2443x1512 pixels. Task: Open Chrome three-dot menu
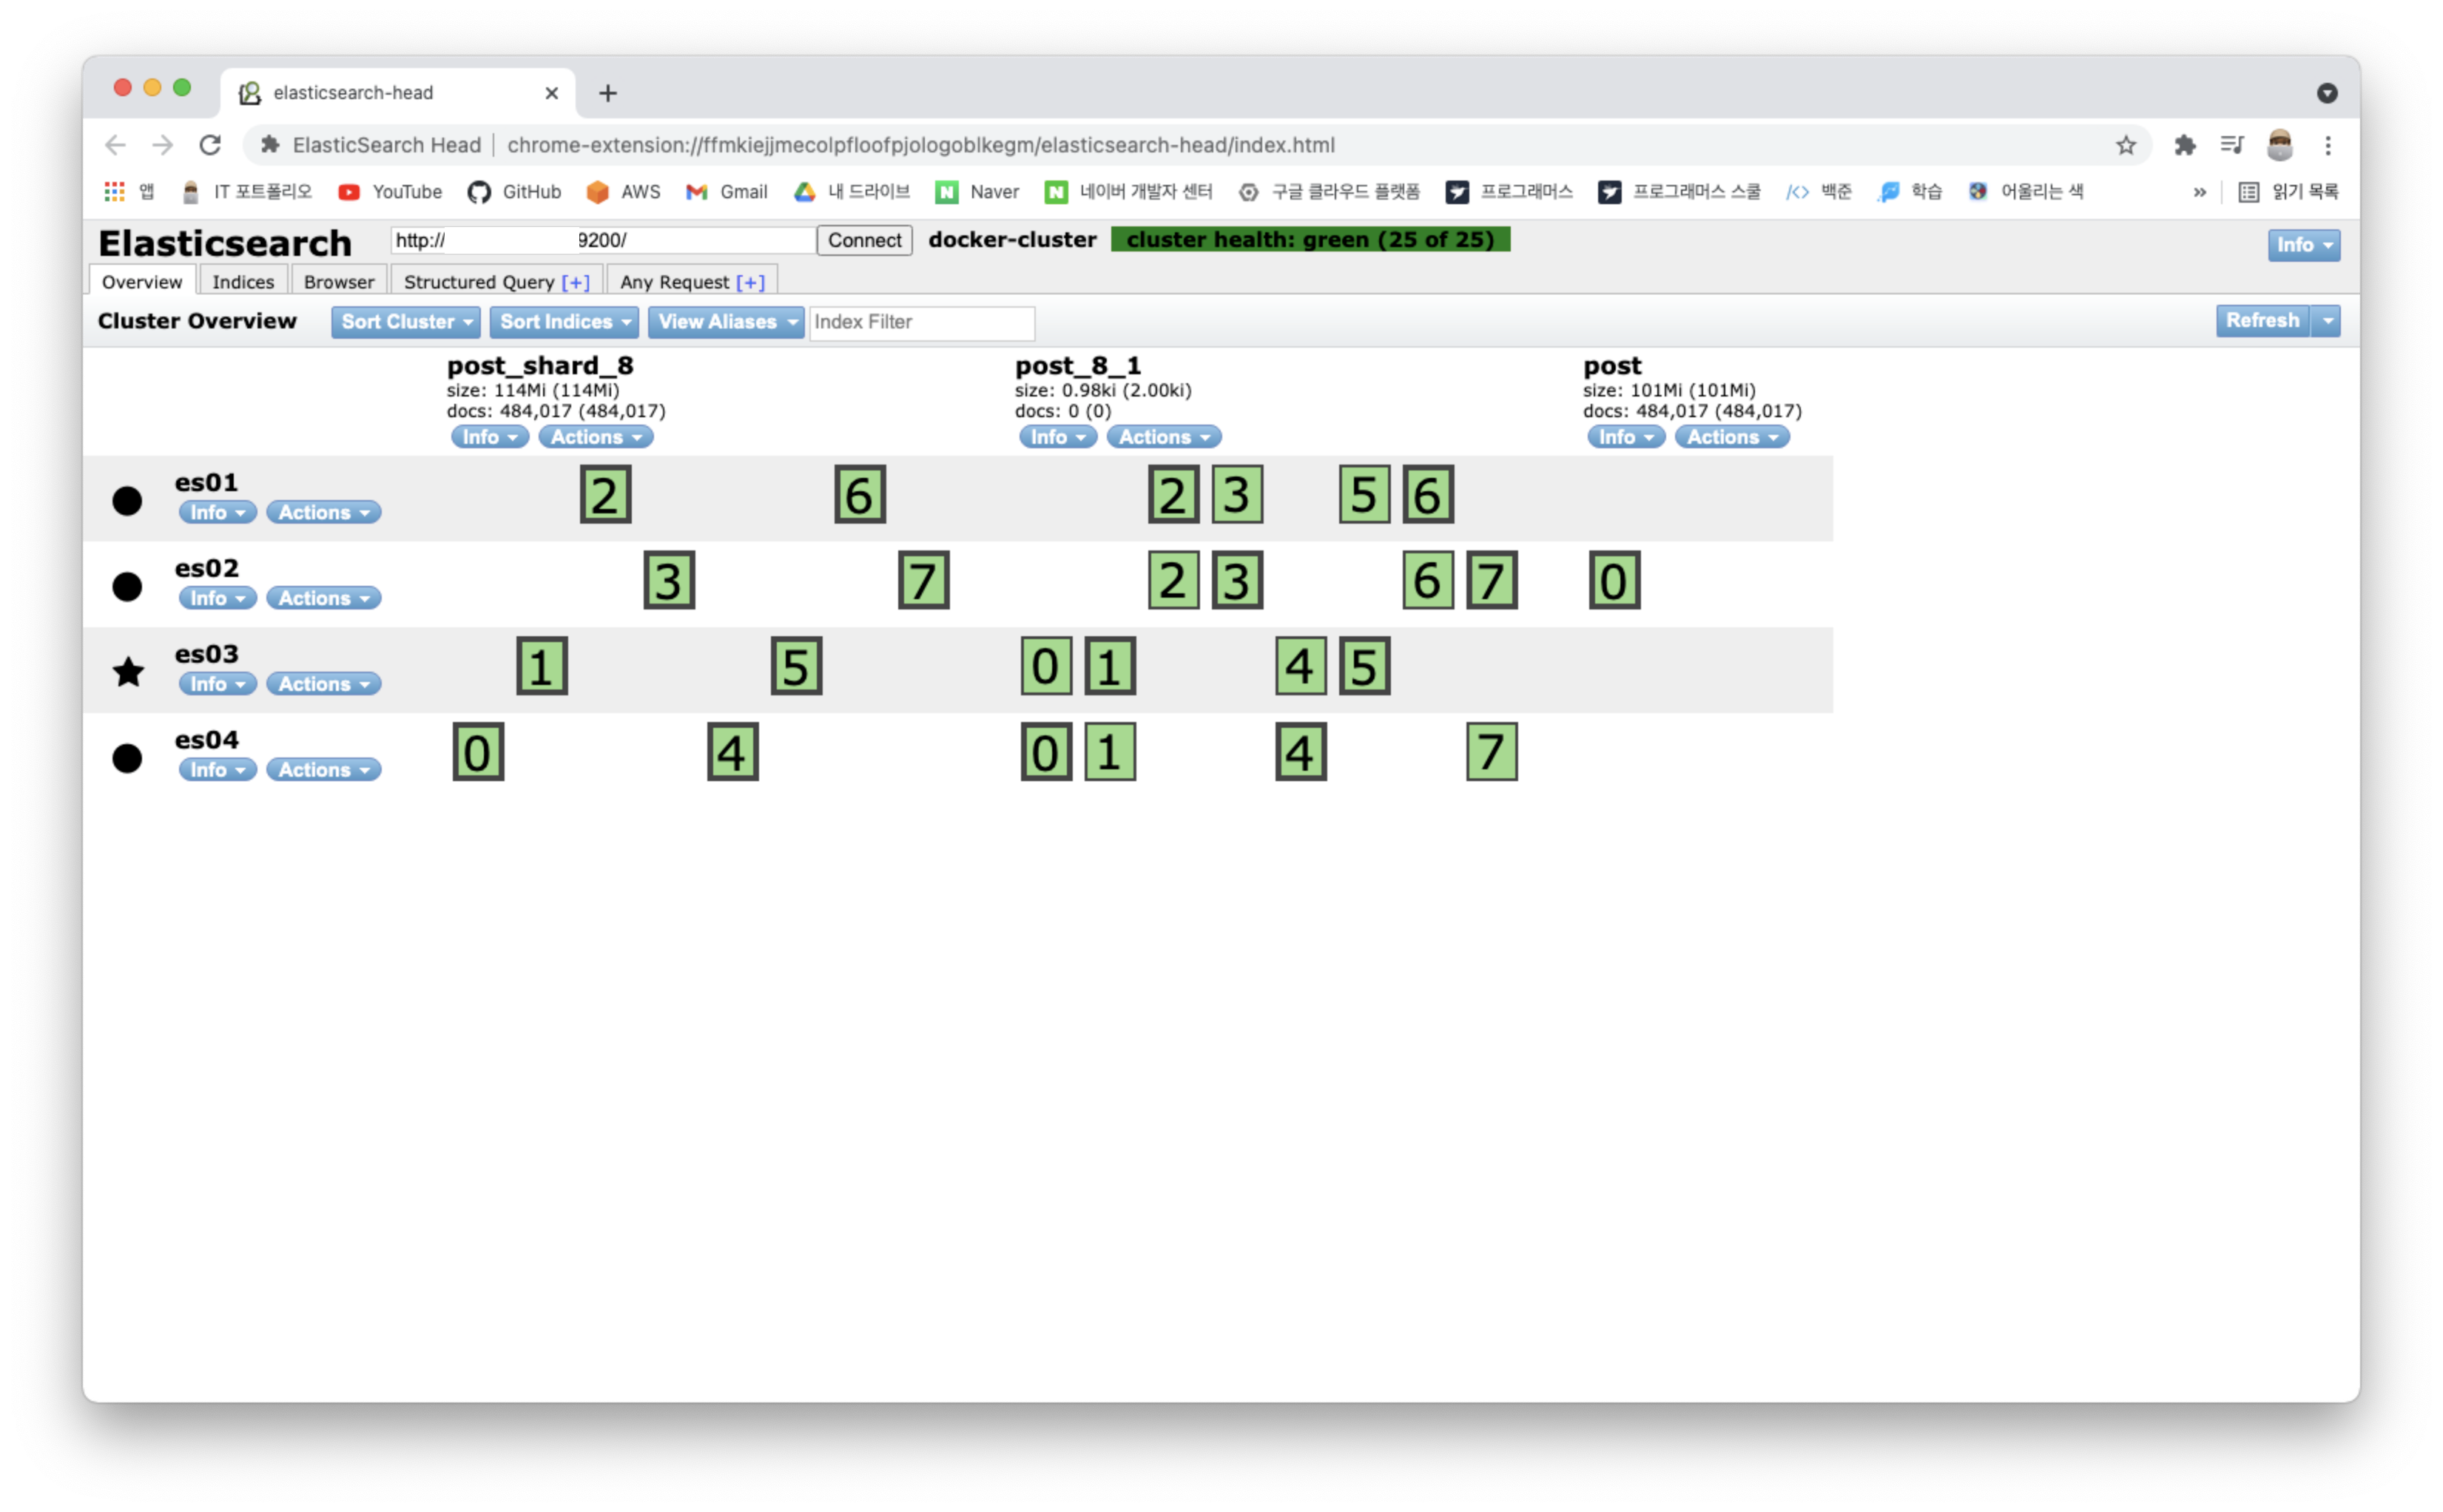click(x=2327, y=145)
